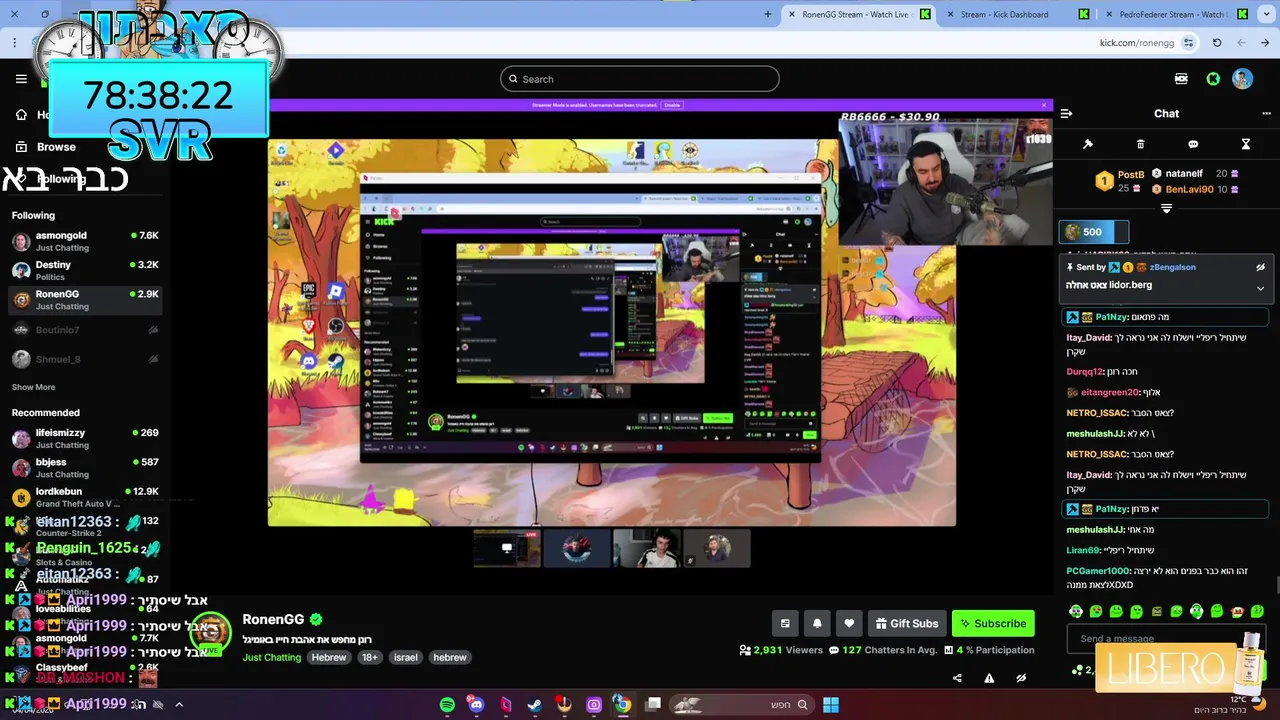Click the chat collapse arrow icon
This screenshot has width=1280, height=720.
point(1066,113)
